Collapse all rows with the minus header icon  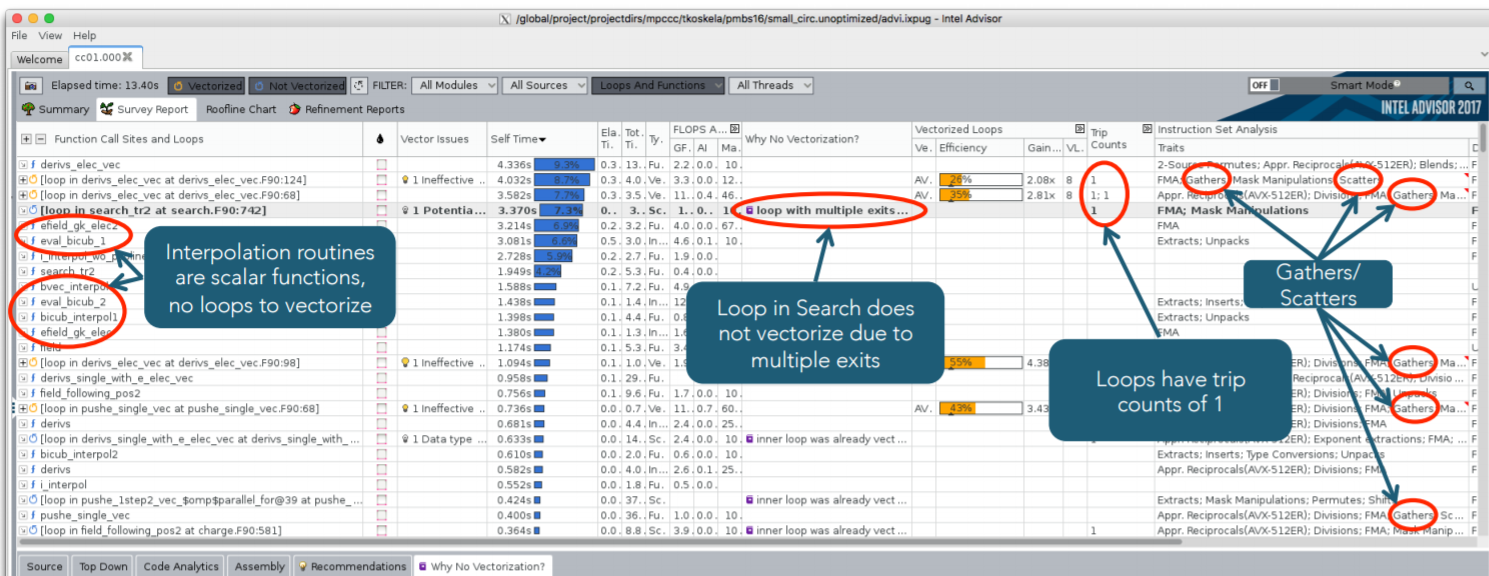40,139
